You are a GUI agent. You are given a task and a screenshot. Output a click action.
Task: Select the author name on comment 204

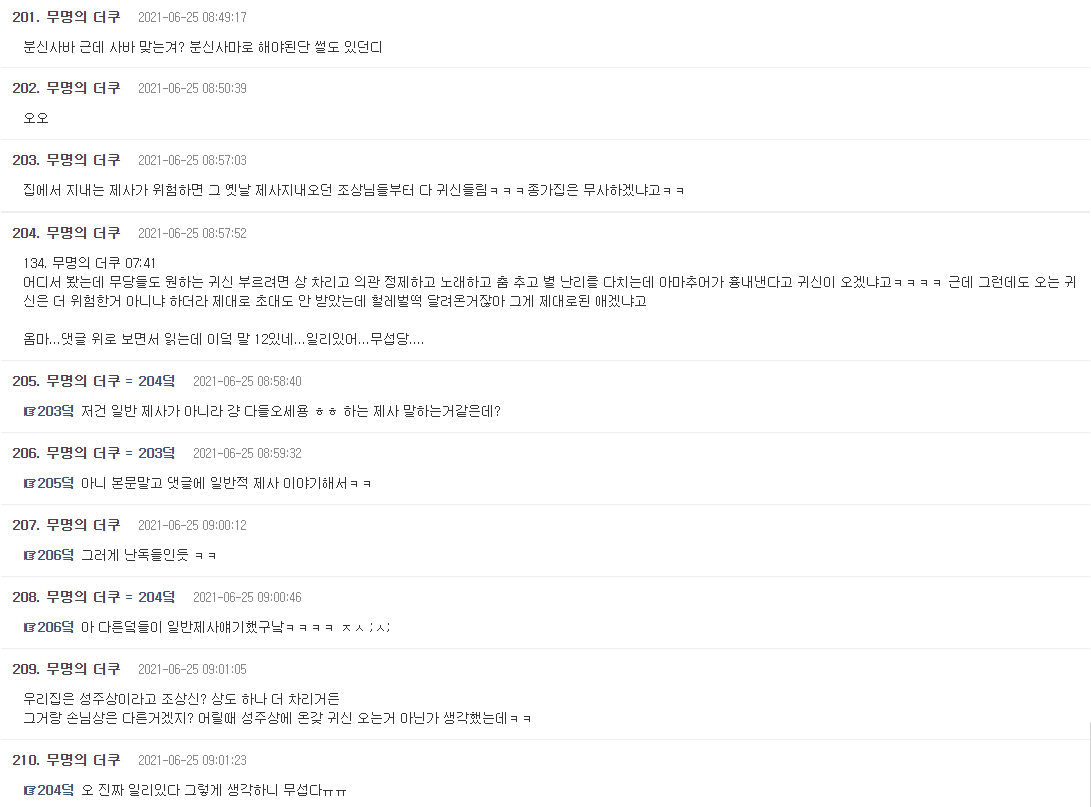pos(83,233)
